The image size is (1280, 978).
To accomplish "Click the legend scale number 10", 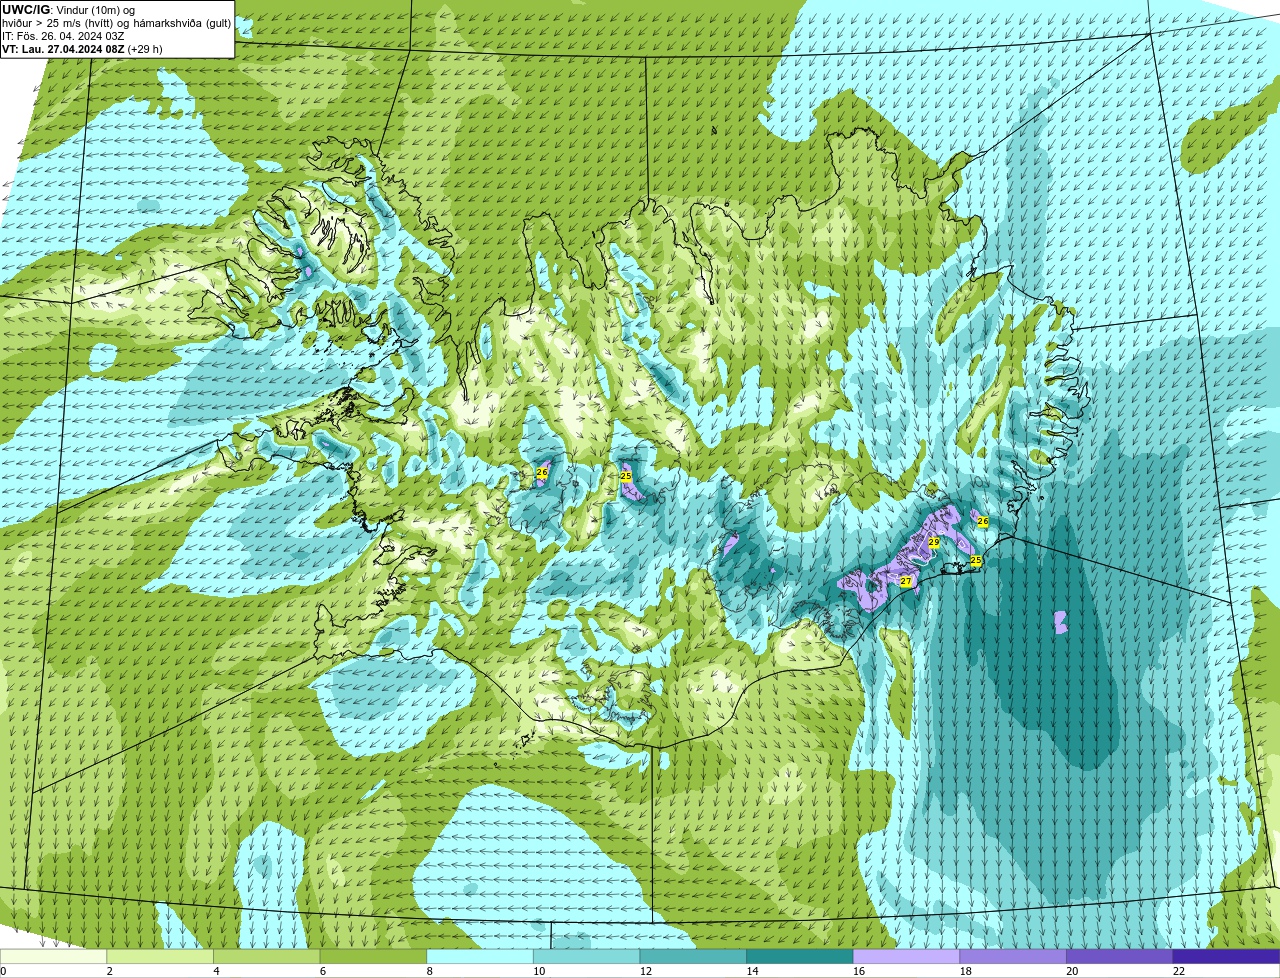I will pos(539,971).
